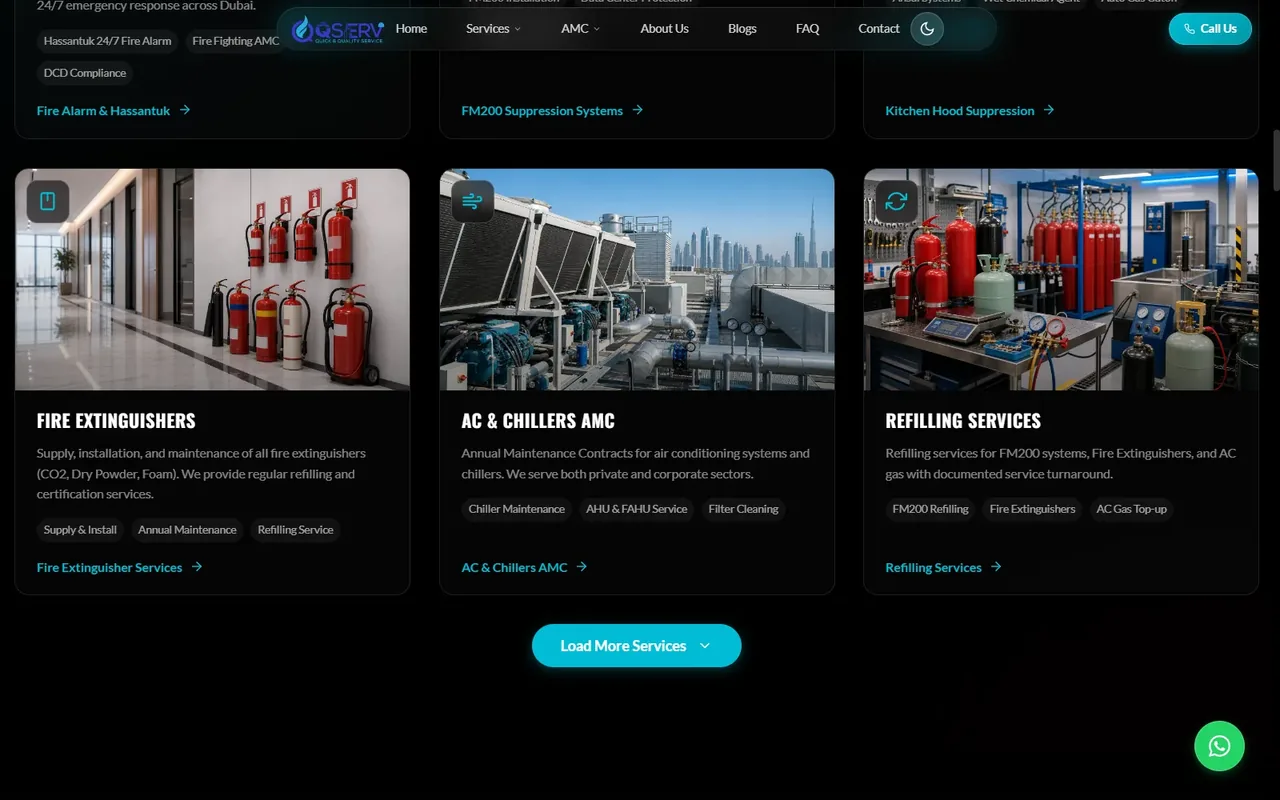
Task: Go to Home page
Action: pyautogui.click(x=411, y=29)
